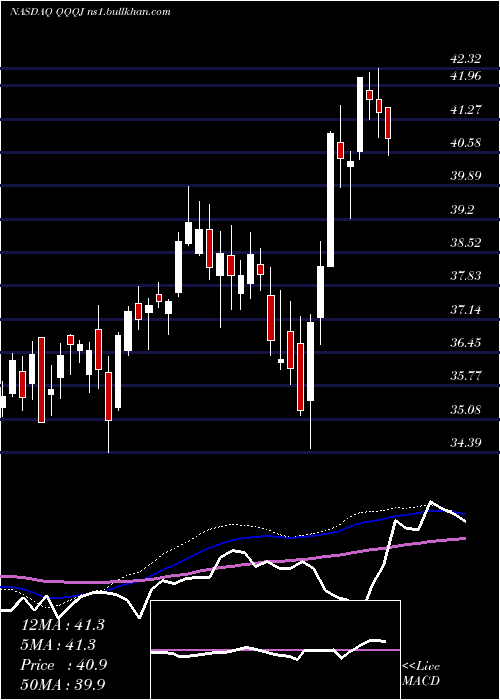Select the 41.96 price level label

[466, 76]
